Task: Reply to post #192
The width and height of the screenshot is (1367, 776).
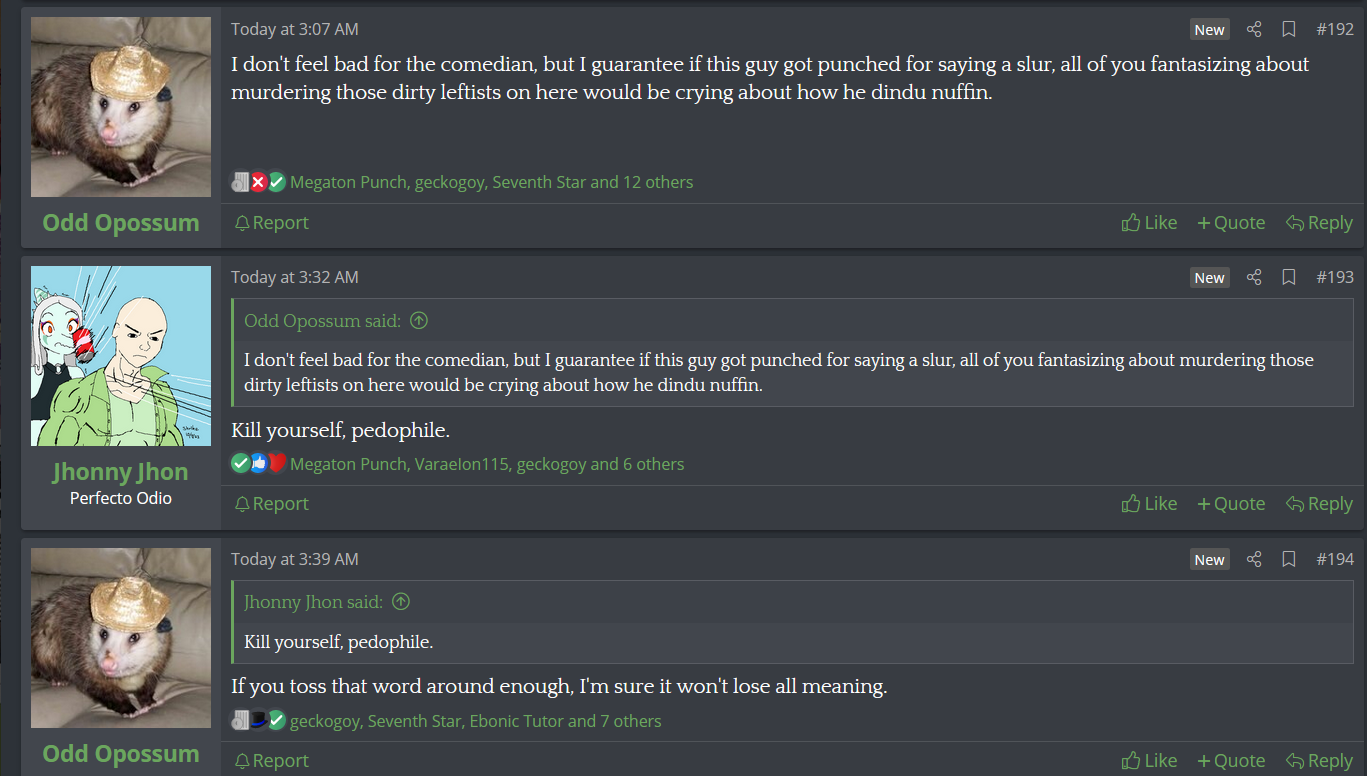Action: pyautogui.click(x=1319, y=223)
